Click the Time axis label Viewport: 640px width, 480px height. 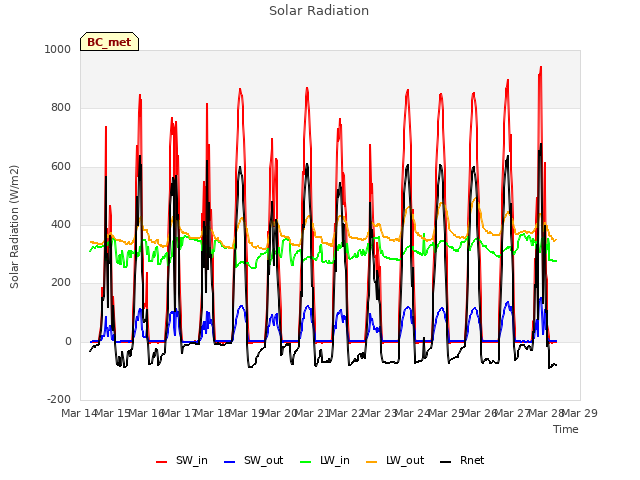pyautogui.click(x=566, y=429)
